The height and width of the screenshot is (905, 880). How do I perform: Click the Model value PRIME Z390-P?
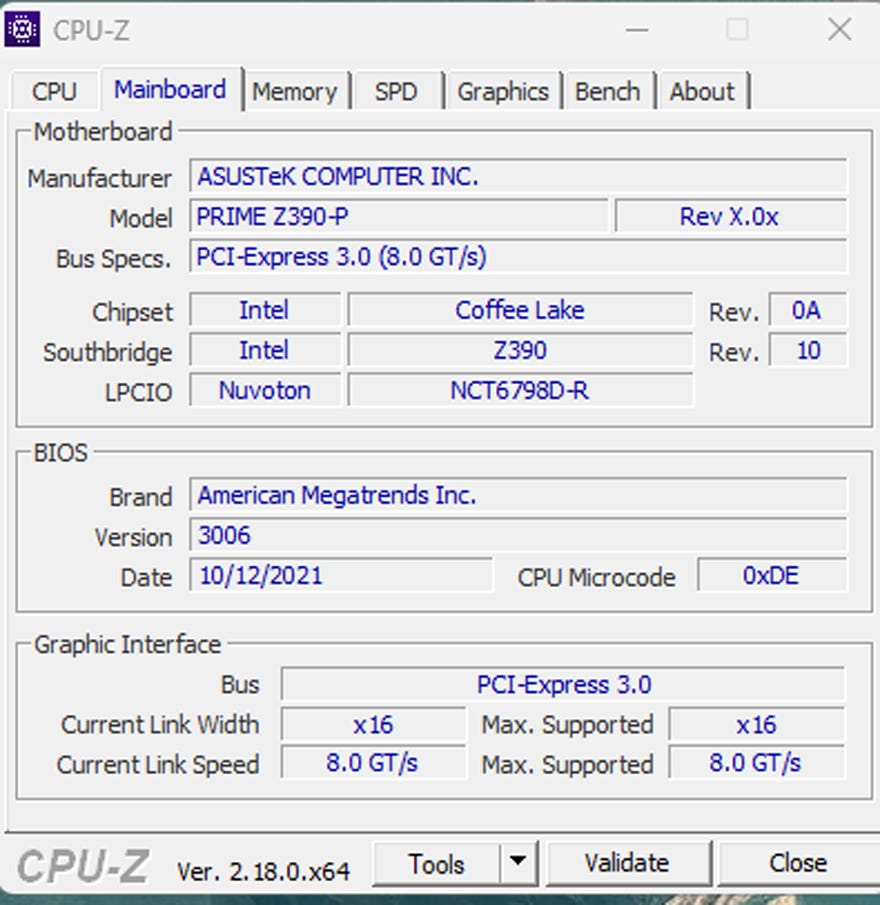(399, 216)
